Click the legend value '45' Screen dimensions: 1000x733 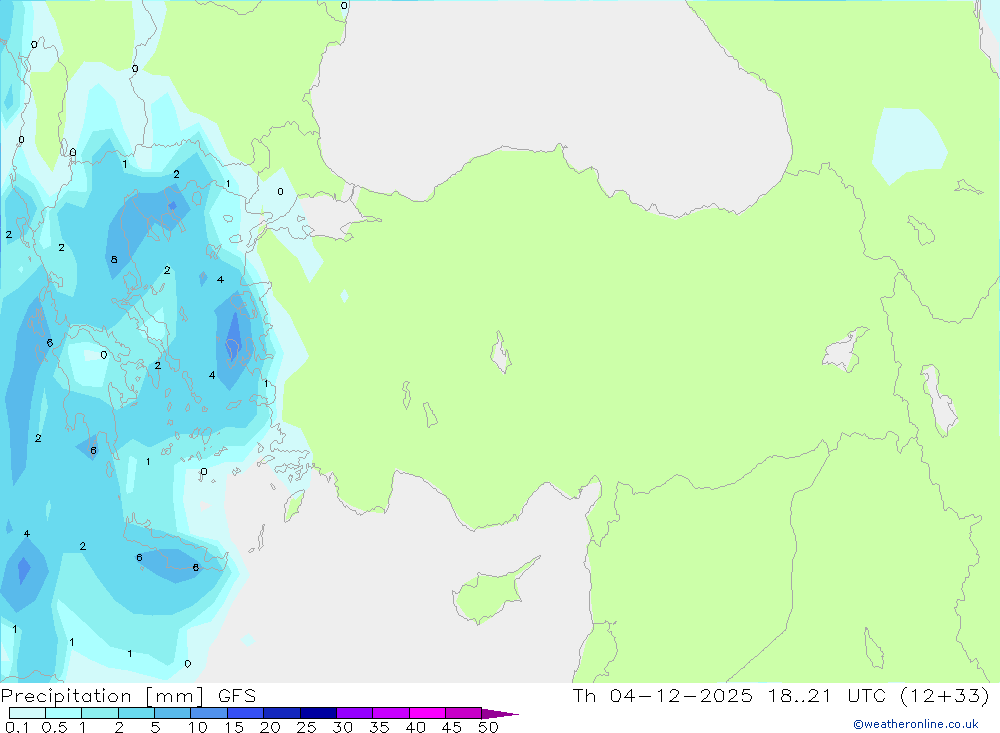tap(452, 727)
